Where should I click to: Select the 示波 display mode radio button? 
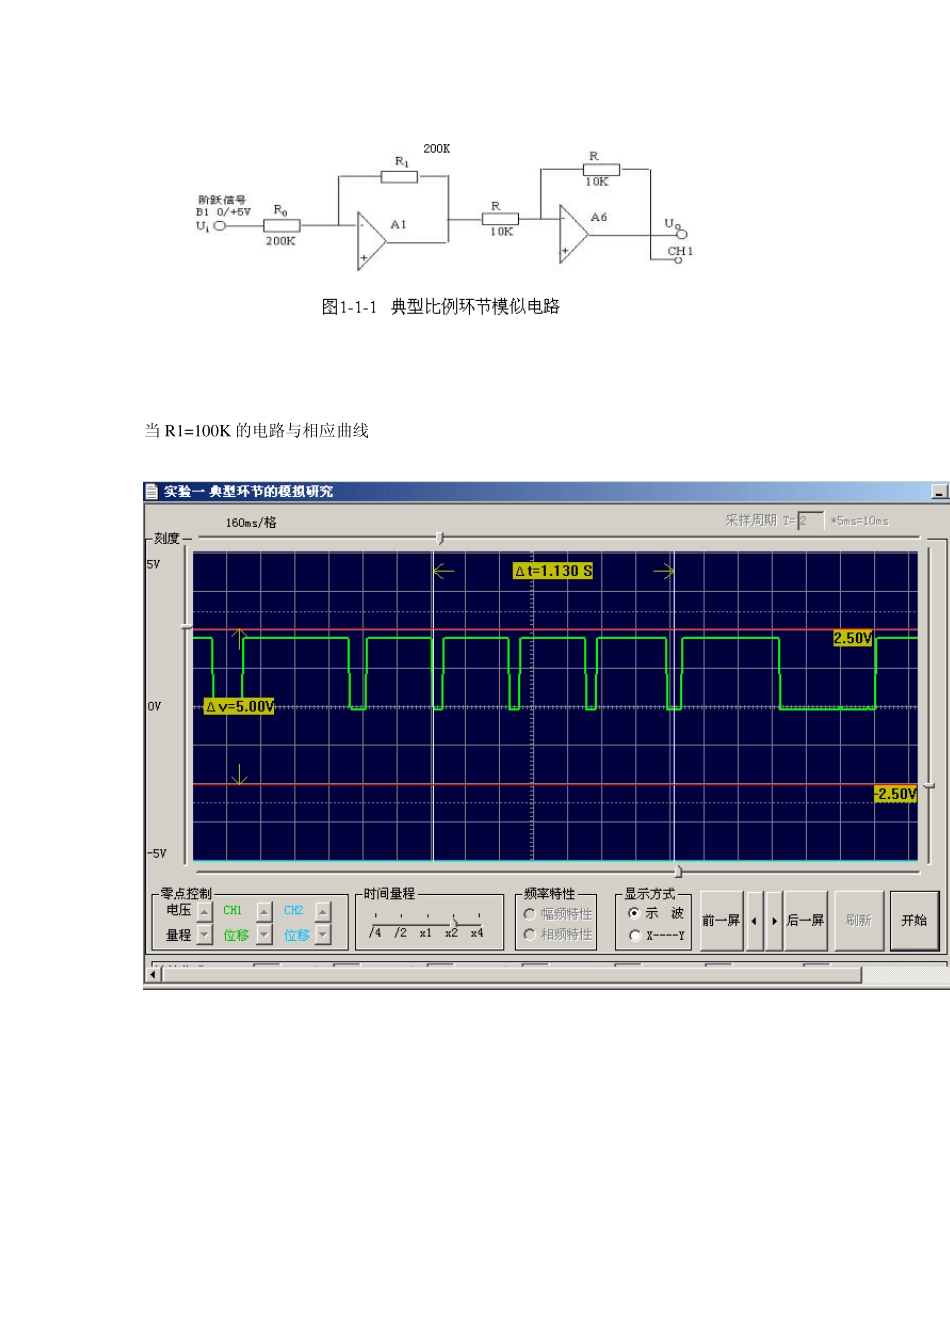(x=634, y=913)
